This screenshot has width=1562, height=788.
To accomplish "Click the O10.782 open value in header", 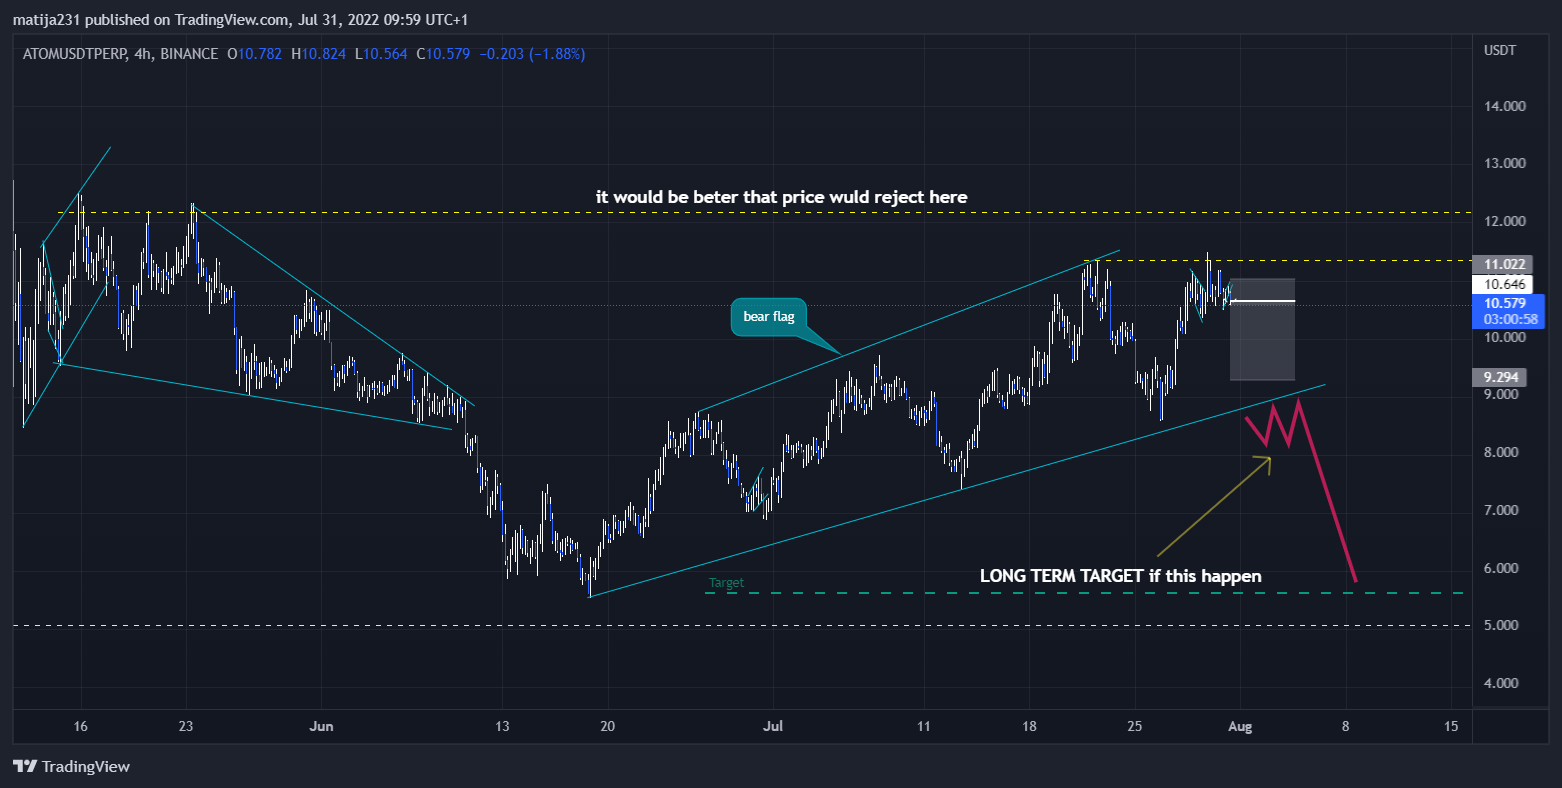I will 254,54.
